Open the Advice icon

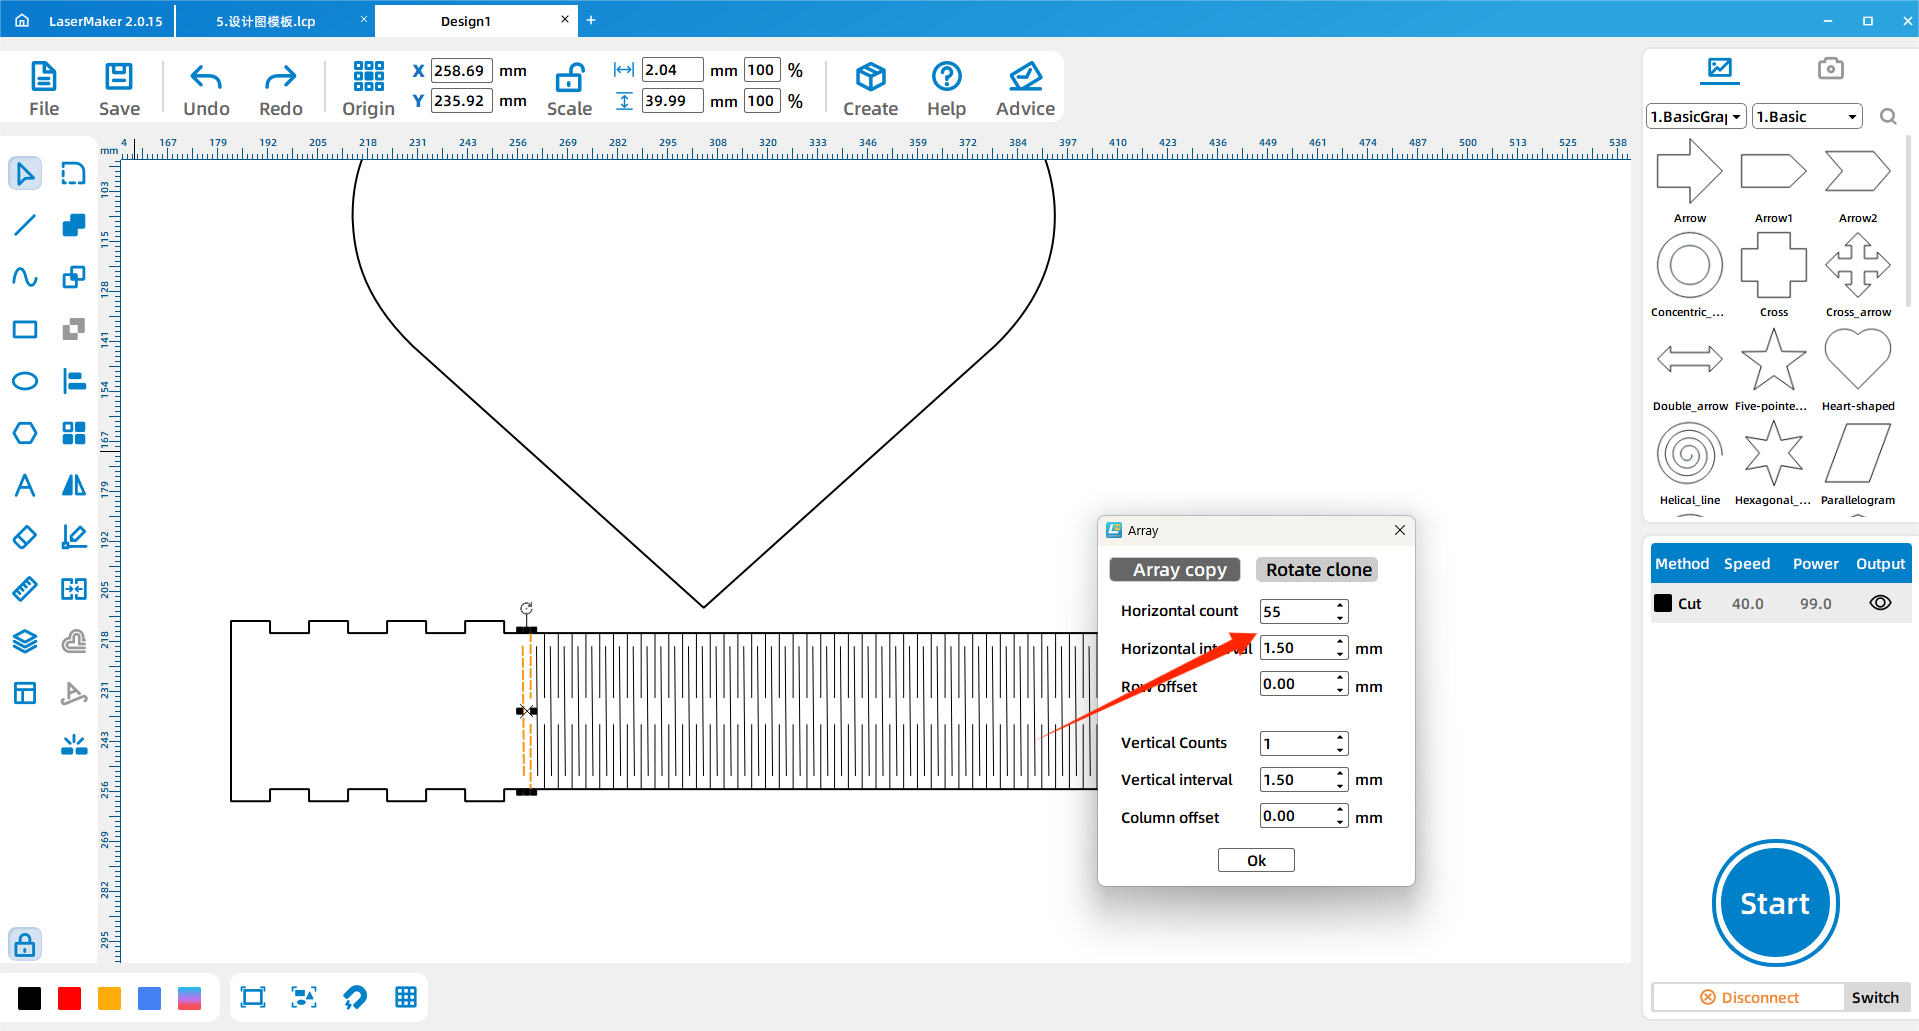(x=1025, y=77)
